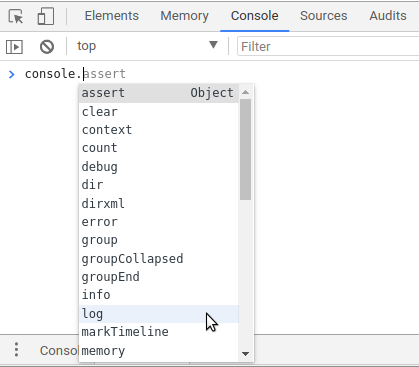Show the console sidebar icon
Image resolution: width=419 pixels, height=367 pixels.
[14, 47]
